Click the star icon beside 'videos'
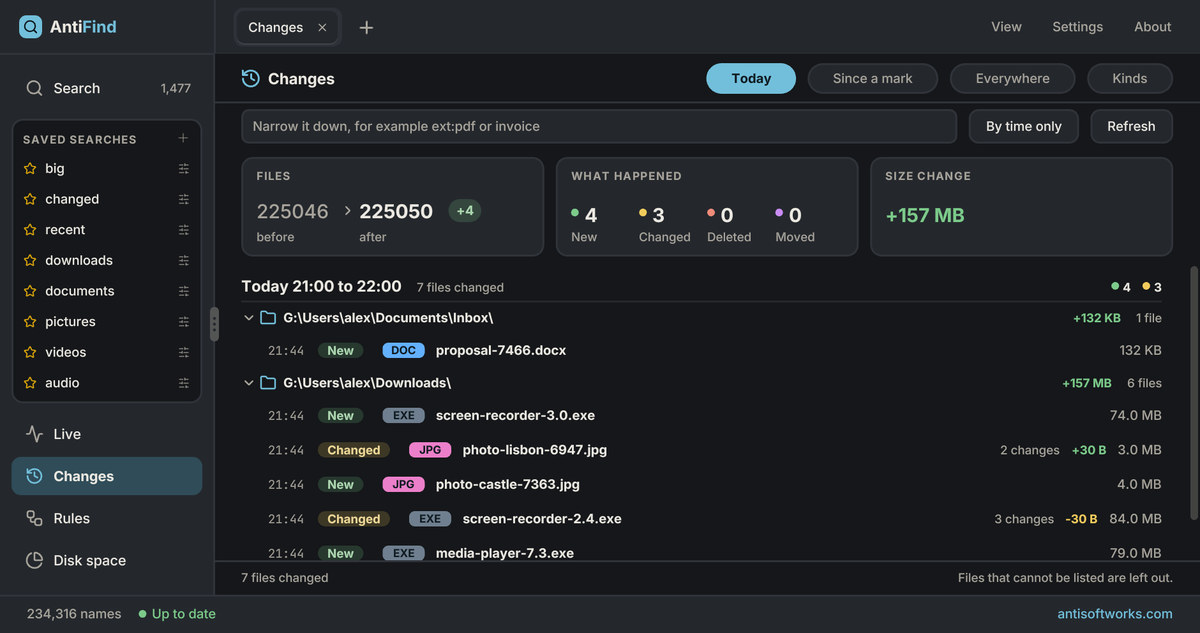This screenshot has height=633, width=1200. [x=30, y=352]
